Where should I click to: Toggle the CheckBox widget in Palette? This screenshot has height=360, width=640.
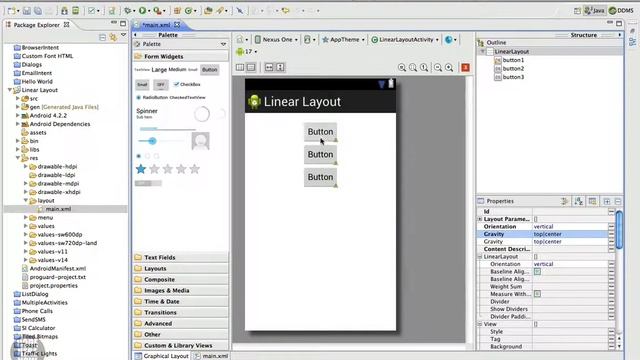click(187, 84)
